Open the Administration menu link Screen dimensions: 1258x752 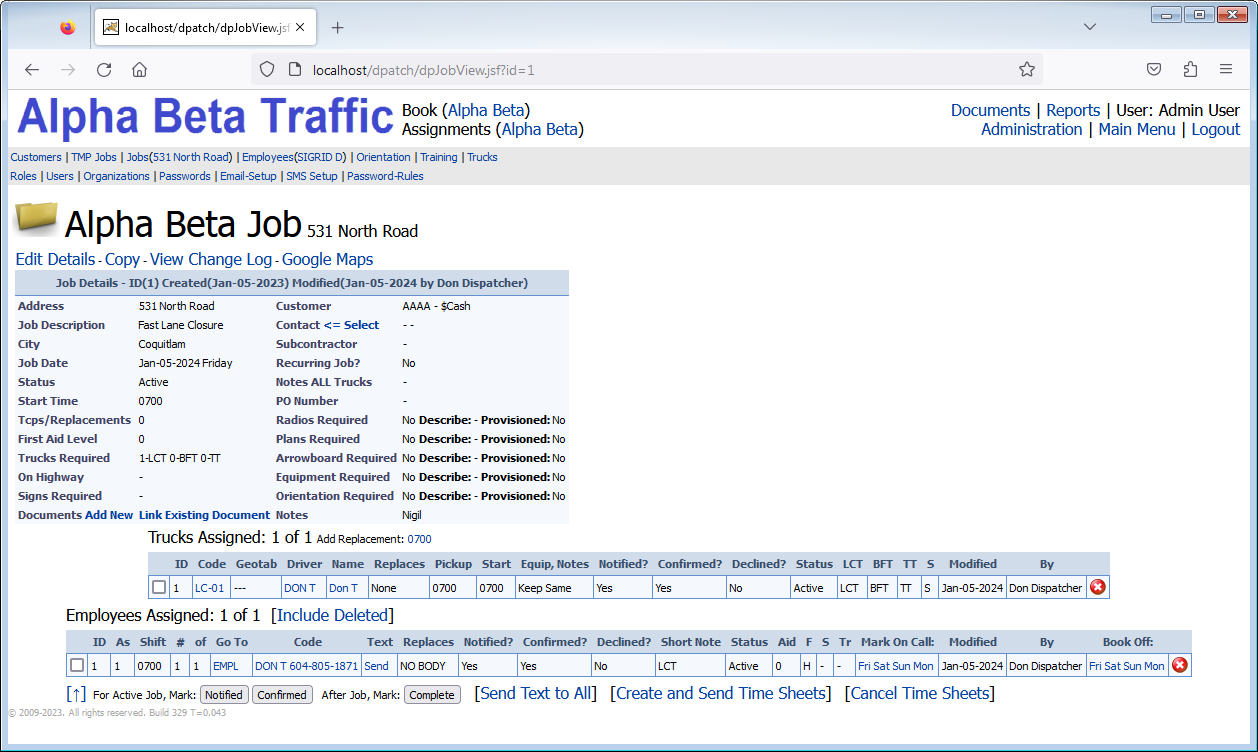point(1031,129)
